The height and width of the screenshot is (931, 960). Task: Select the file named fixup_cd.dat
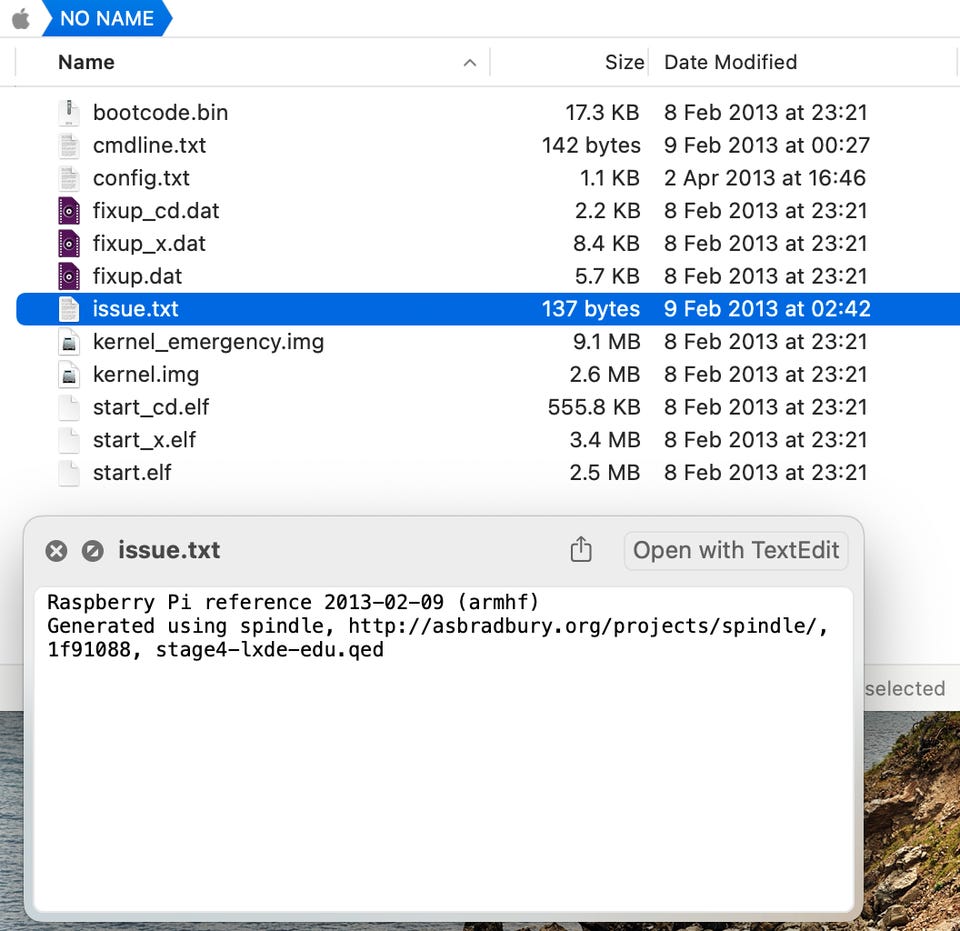click(x=156, y=211)
